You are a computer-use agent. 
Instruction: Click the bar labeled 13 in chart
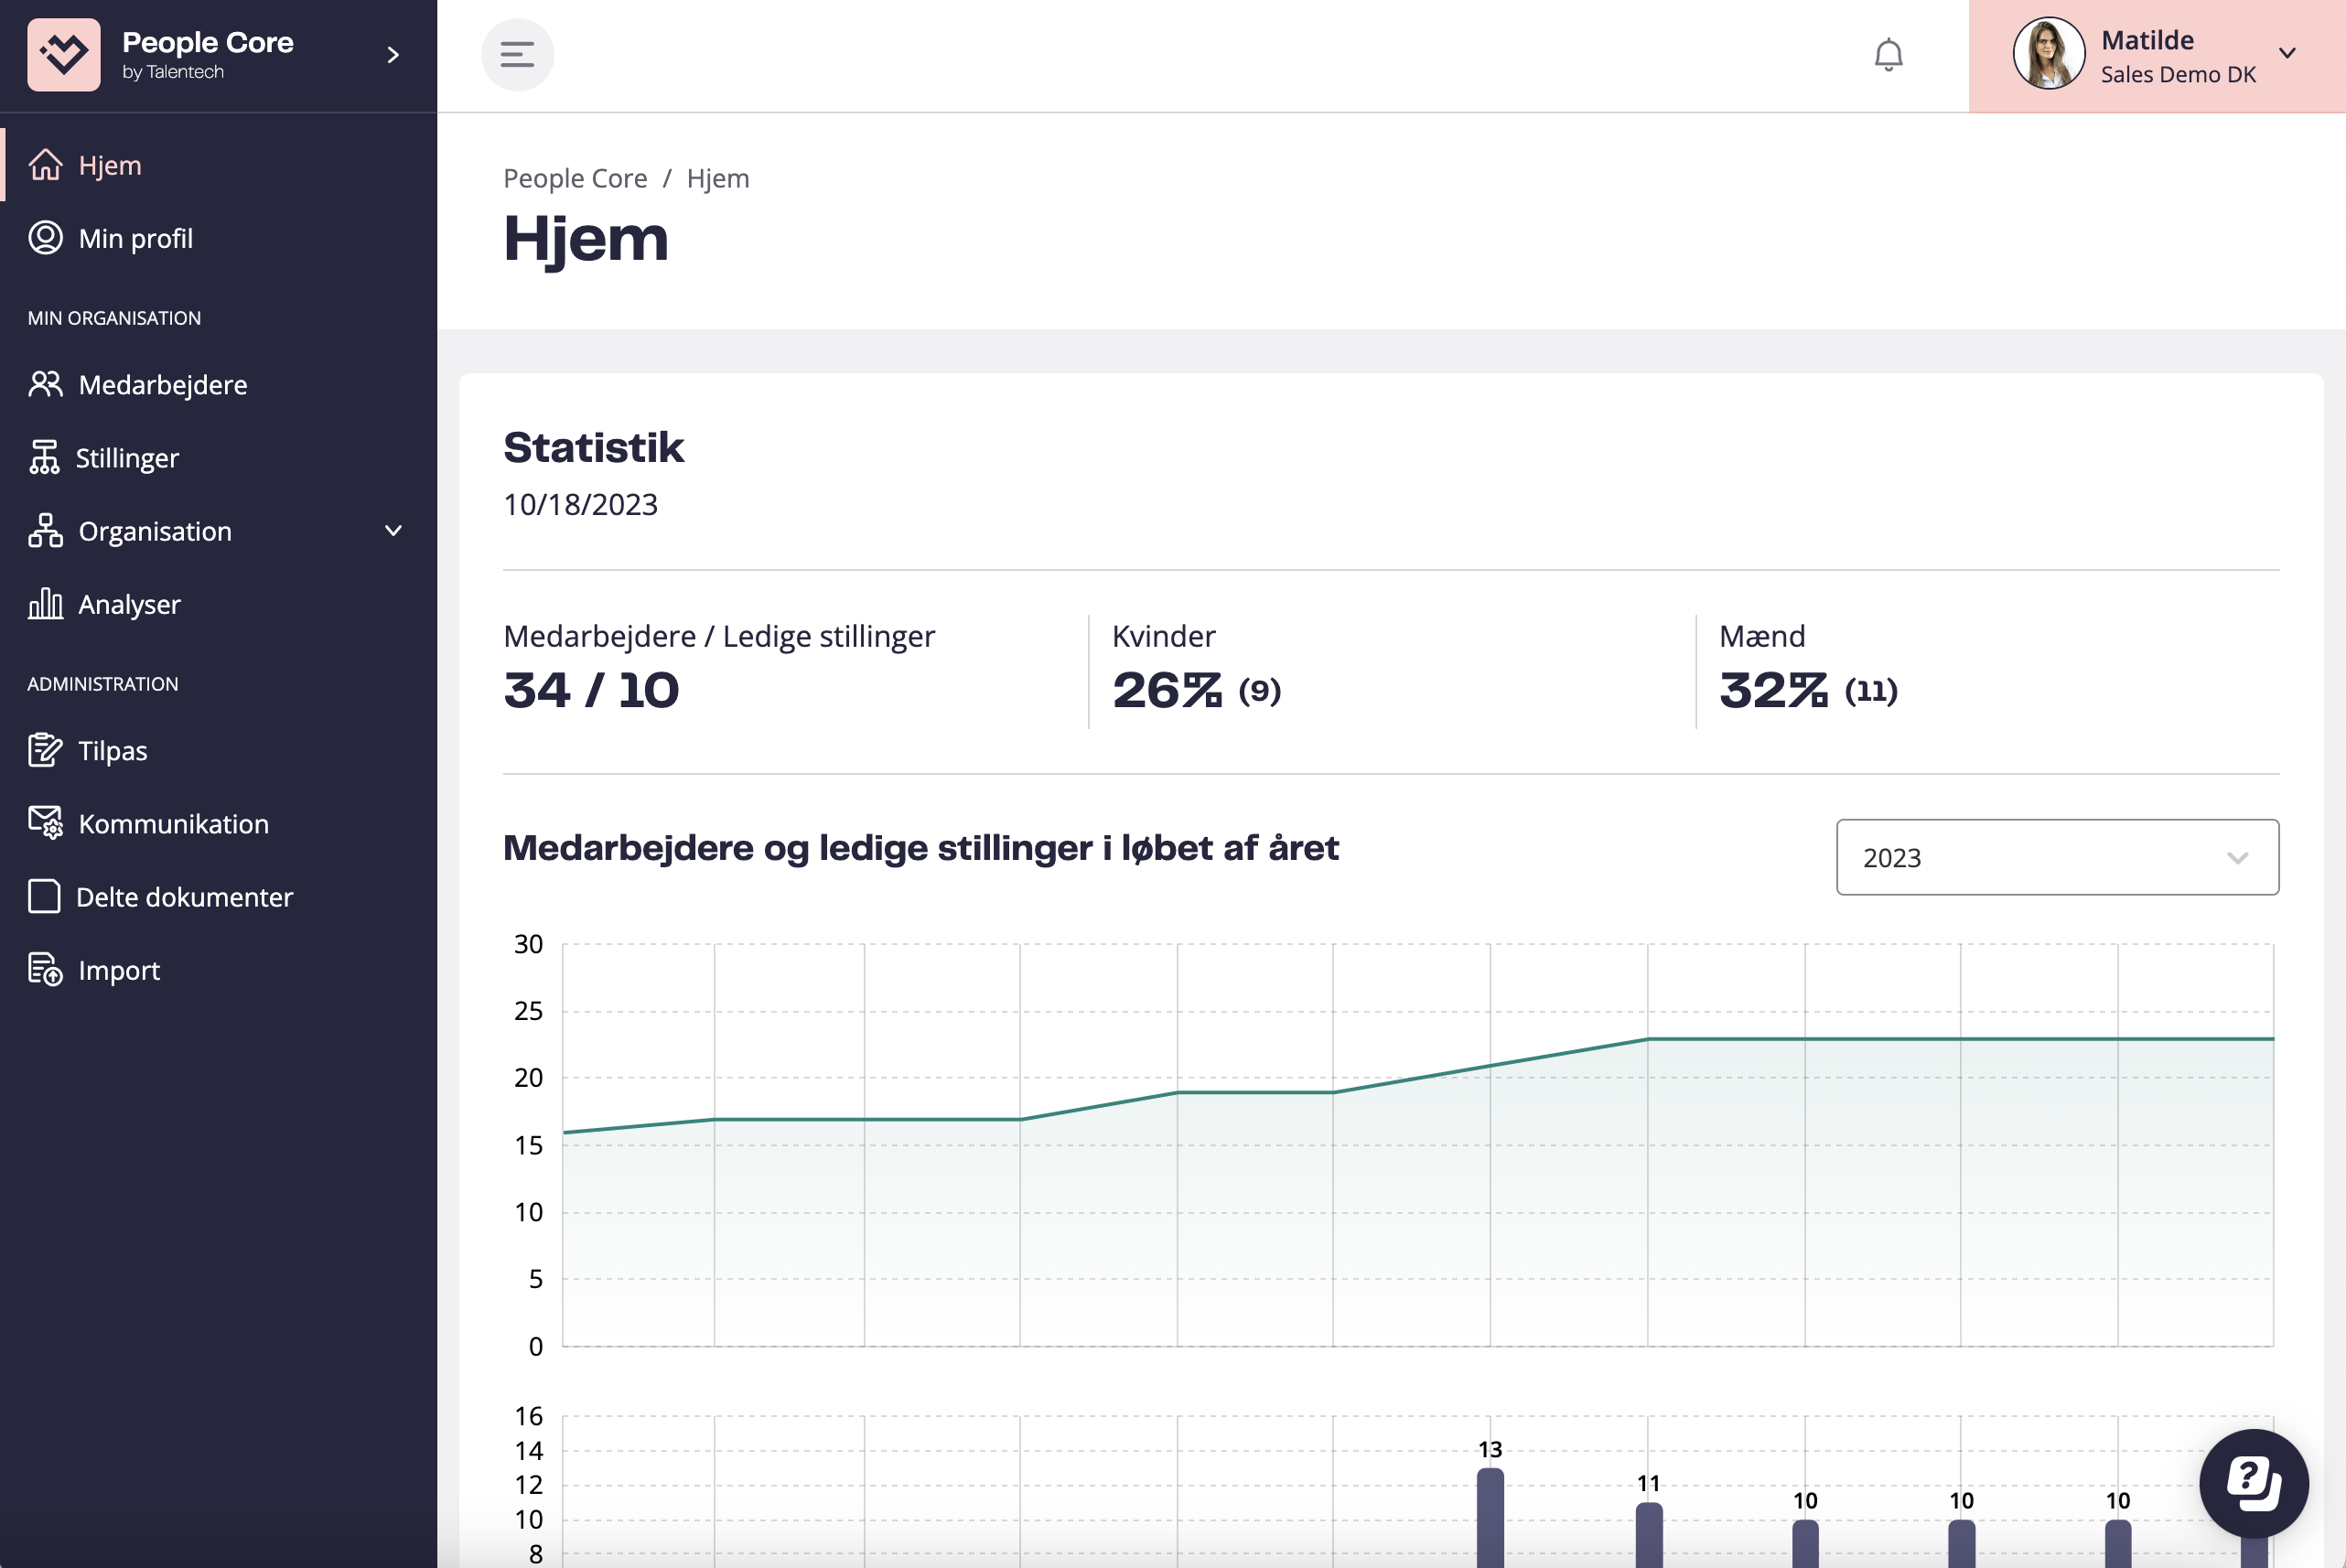[1489, 1515]
